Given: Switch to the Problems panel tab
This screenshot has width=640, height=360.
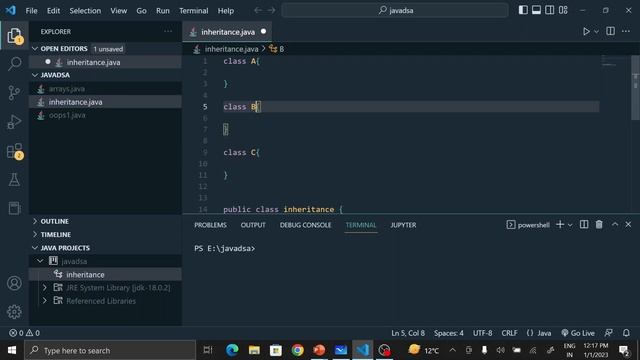Looking at the screenshot, I should pos(210,225).
